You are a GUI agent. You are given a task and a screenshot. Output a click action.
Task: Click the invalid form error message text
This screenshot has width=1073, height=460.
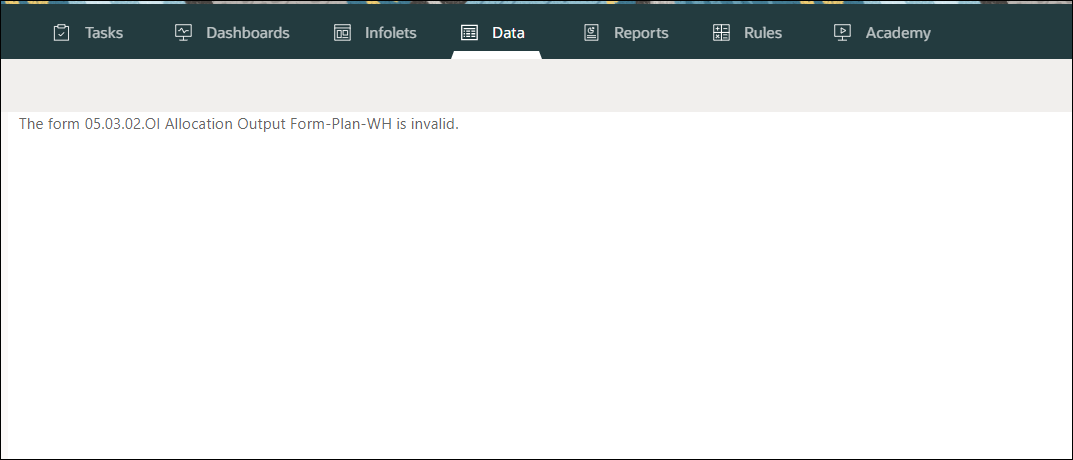coord(239,124)
